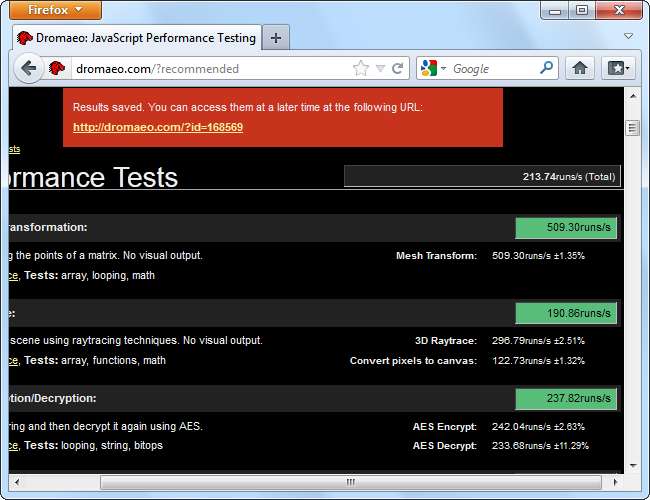
Task: Reload the page with the refresh icon
Action: pyautogui.click(x=397, y=68)
